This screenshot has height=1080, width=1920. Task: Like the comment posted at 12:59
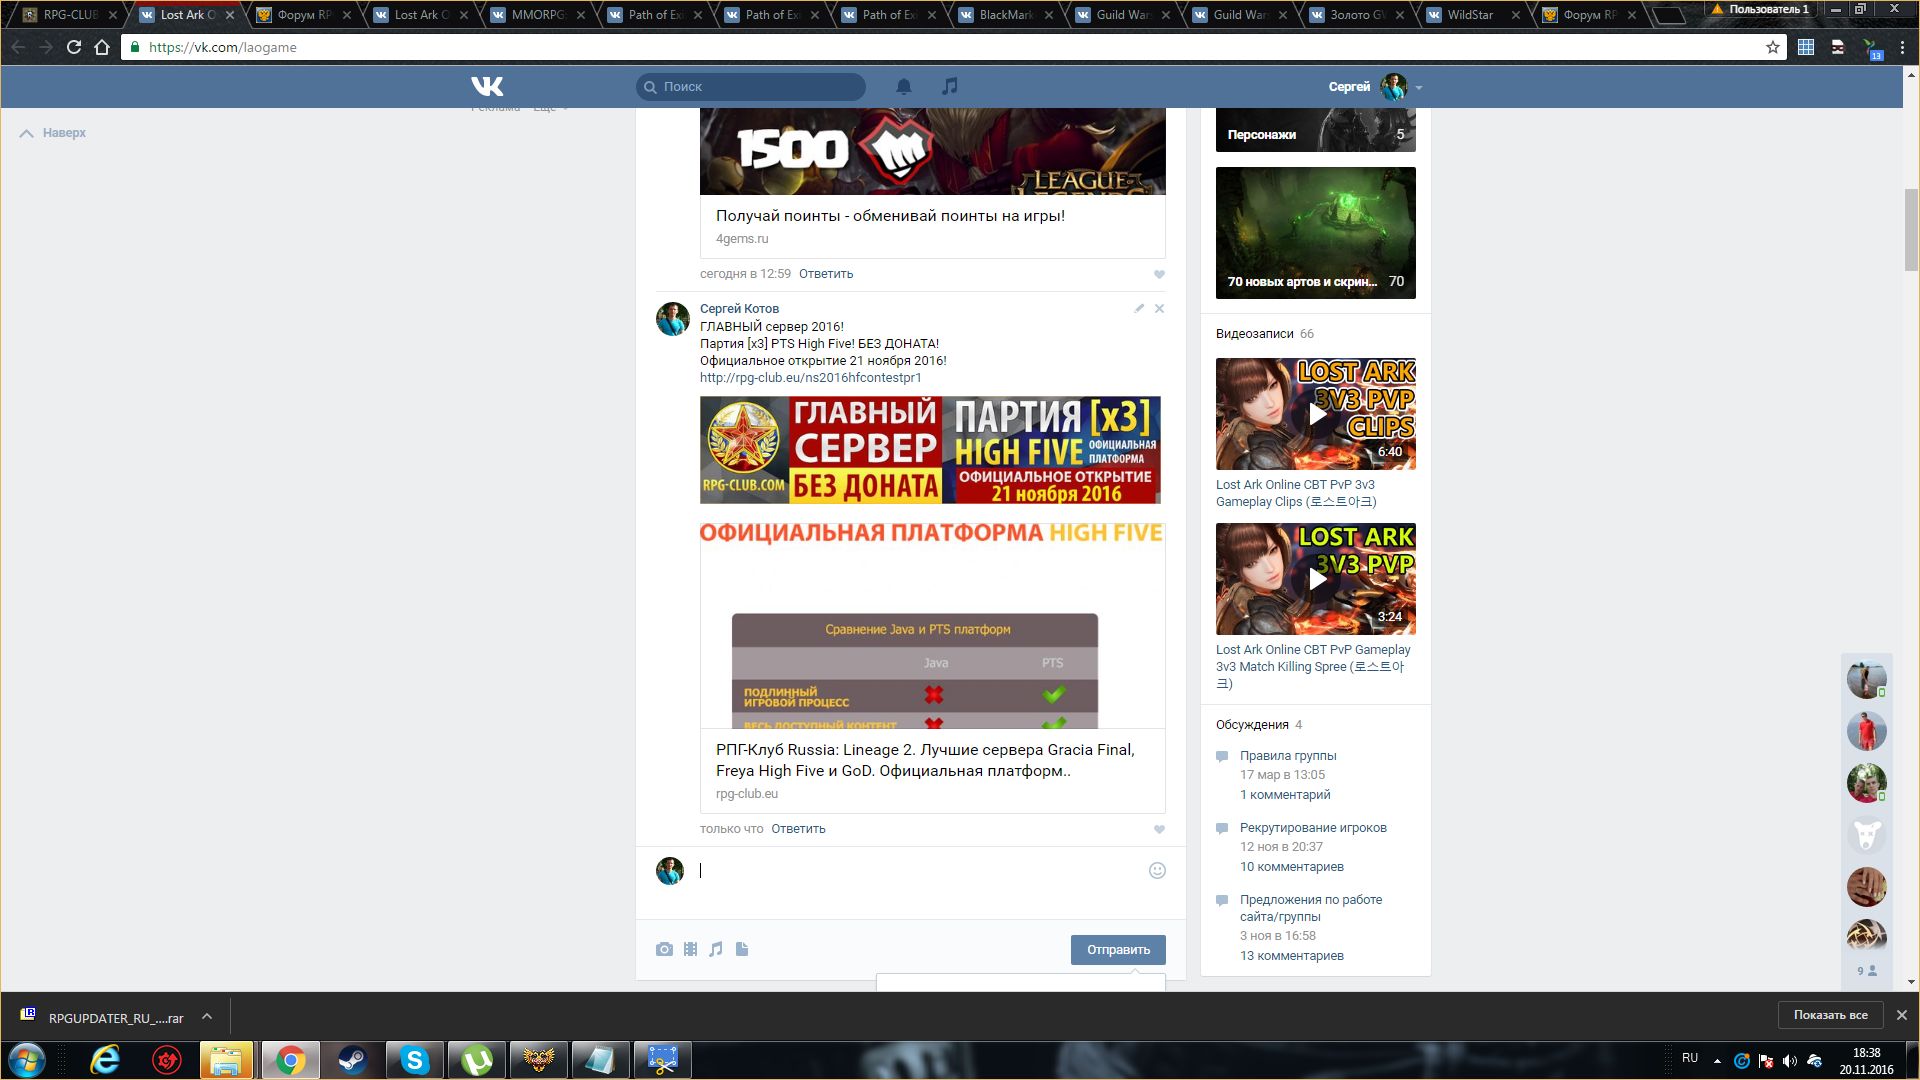[x=1159, y=275]
